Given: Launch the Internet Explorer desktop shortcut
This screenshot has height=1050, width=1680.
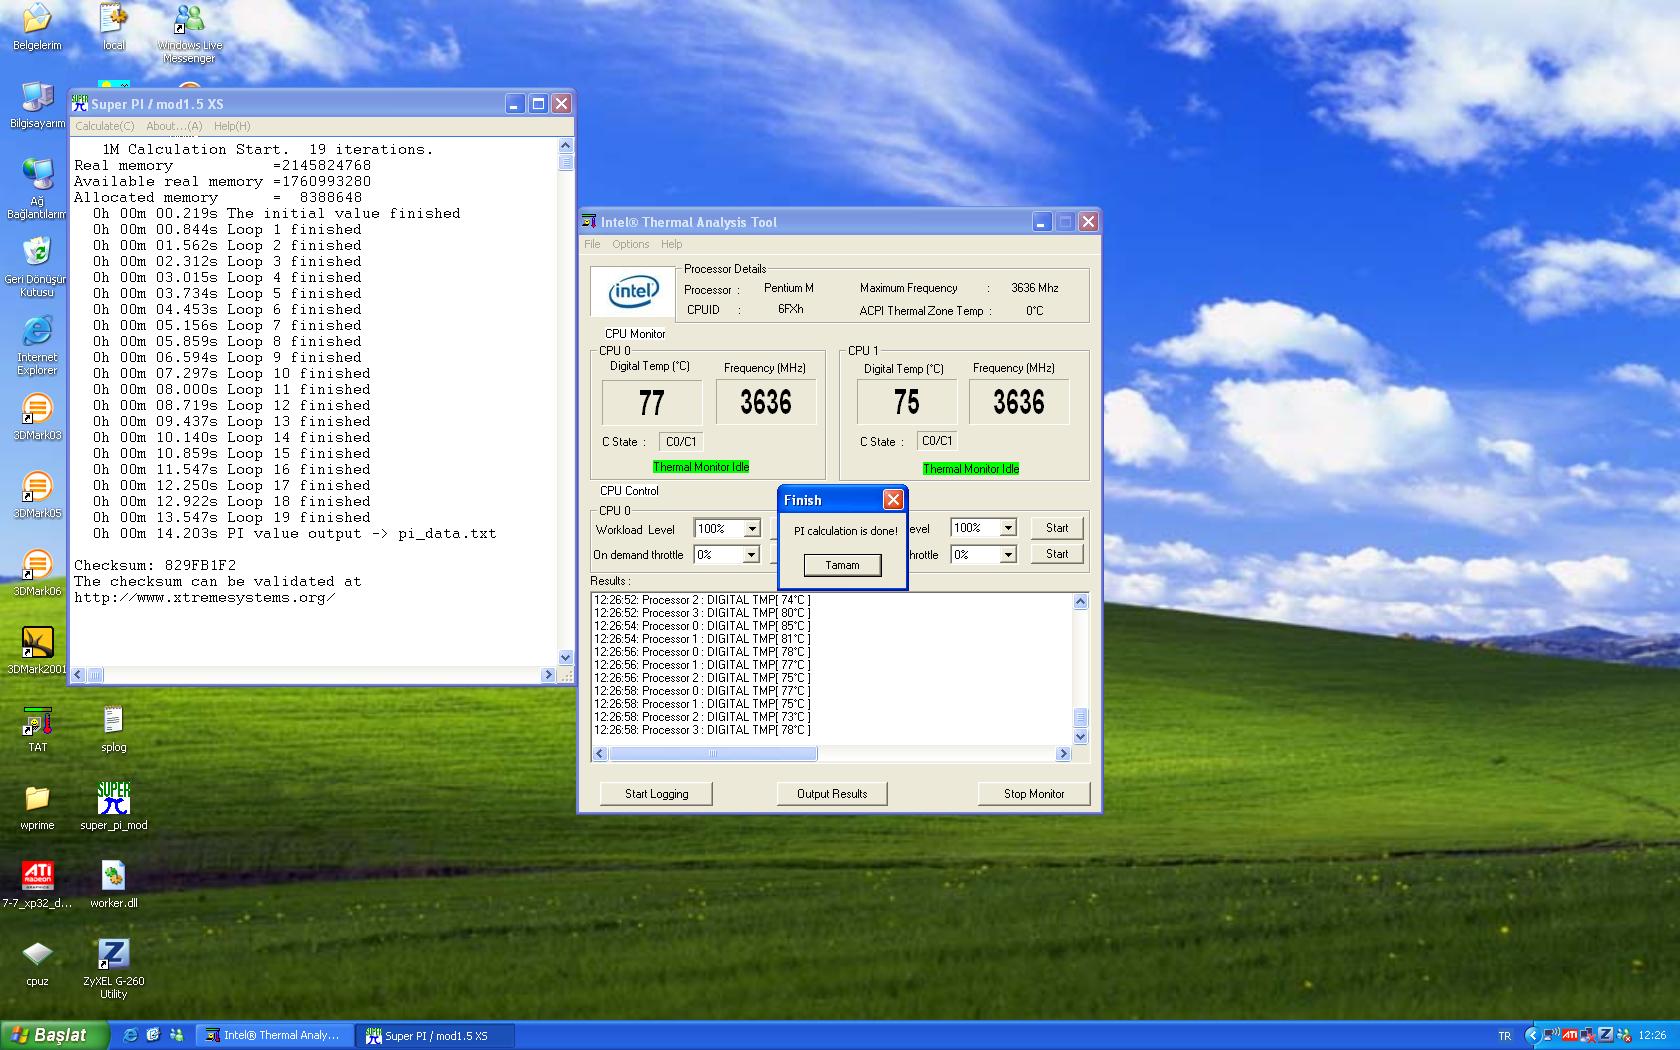Looking at the screenshot, I should click(x=37, y=345).
